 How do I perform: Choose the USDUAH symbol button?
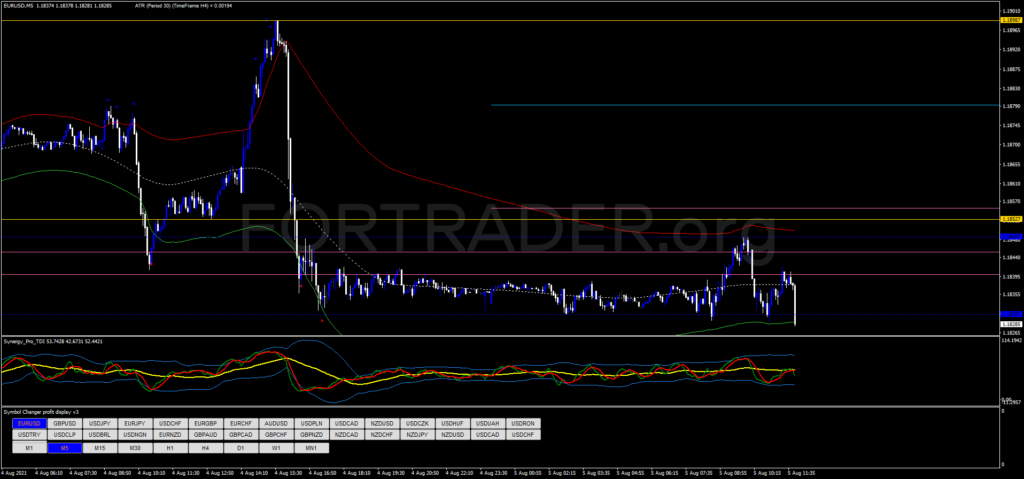pyautogui.click(x=488, y=423)
